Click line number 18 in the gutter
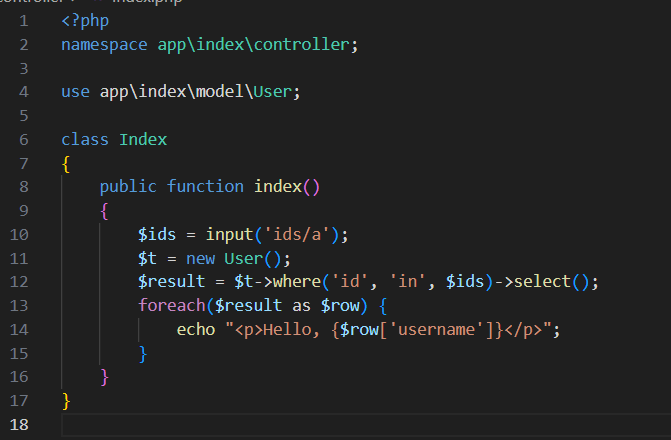The width and height of the screenshot is (671, 440). pyautogui.click(x=19, y=425)
